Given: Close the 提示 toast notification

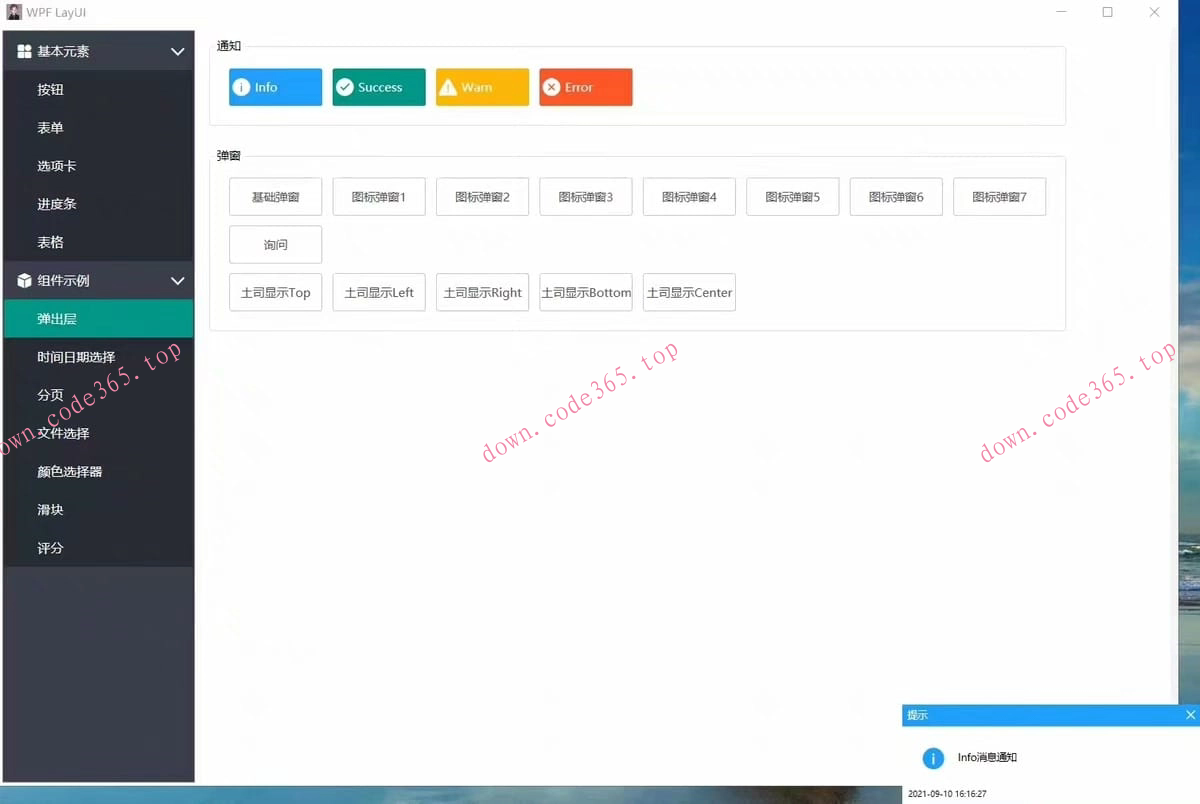Looking at the screenshot, I should (1190, 715).
